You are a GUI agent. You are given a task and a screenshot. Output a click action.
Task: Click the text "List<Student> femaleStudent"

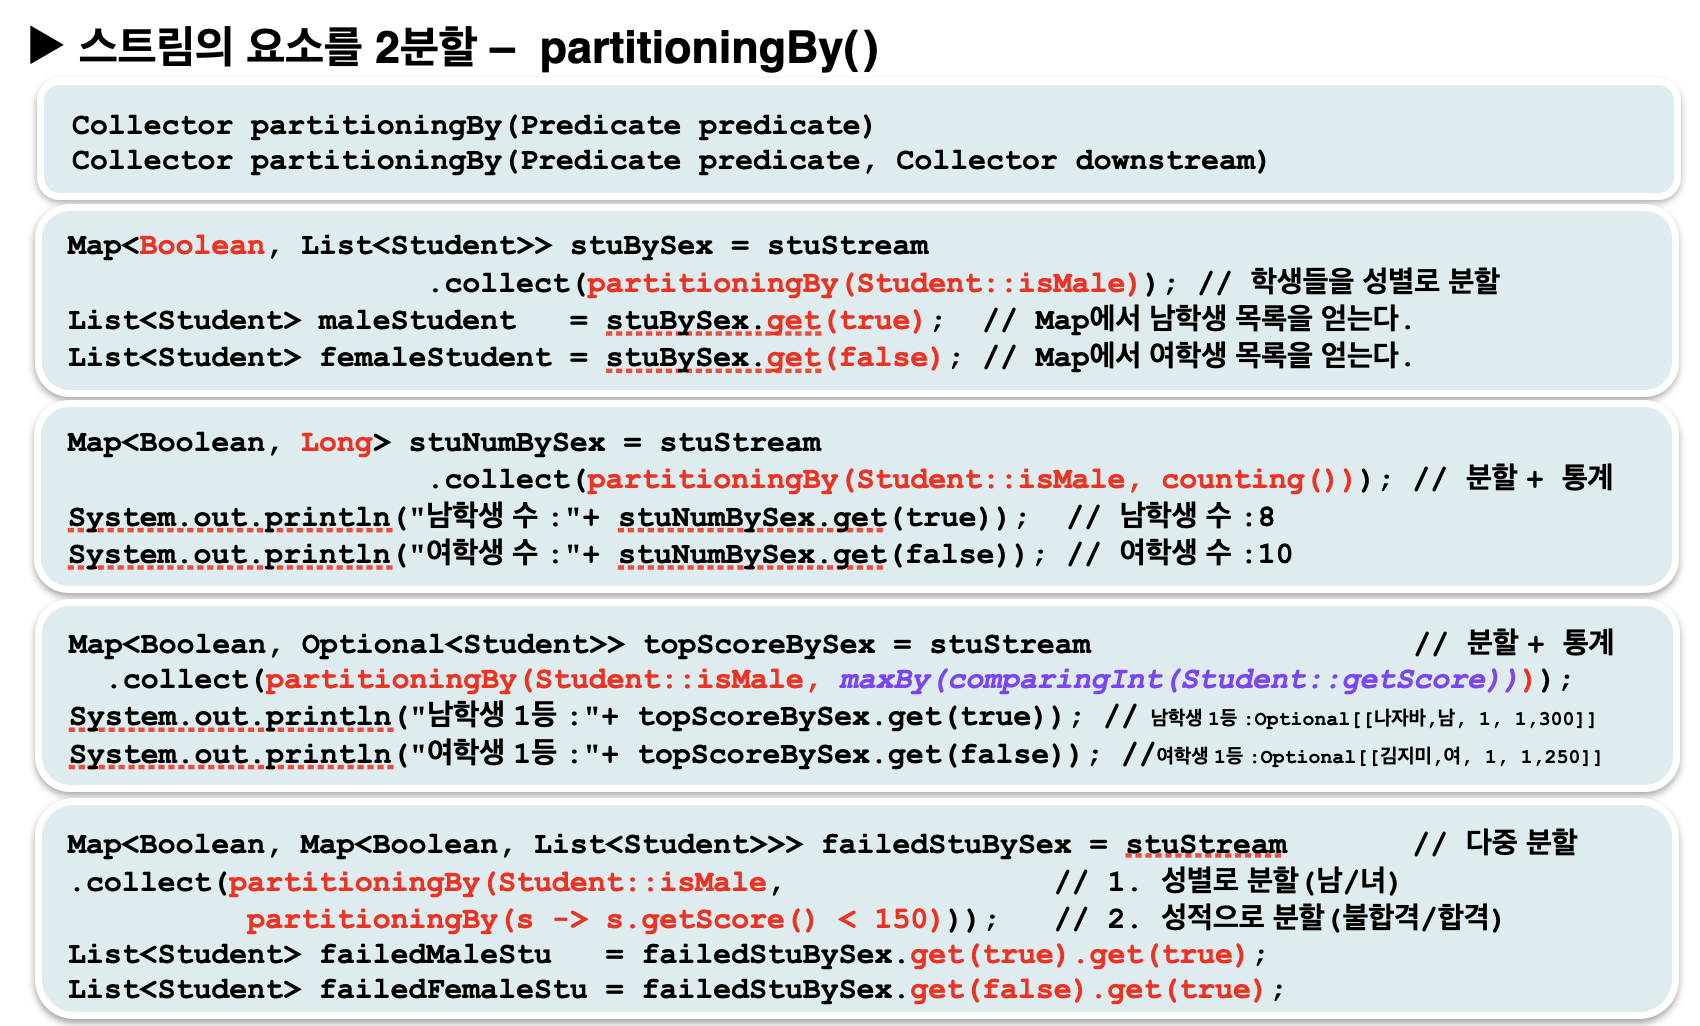point(310,357)
